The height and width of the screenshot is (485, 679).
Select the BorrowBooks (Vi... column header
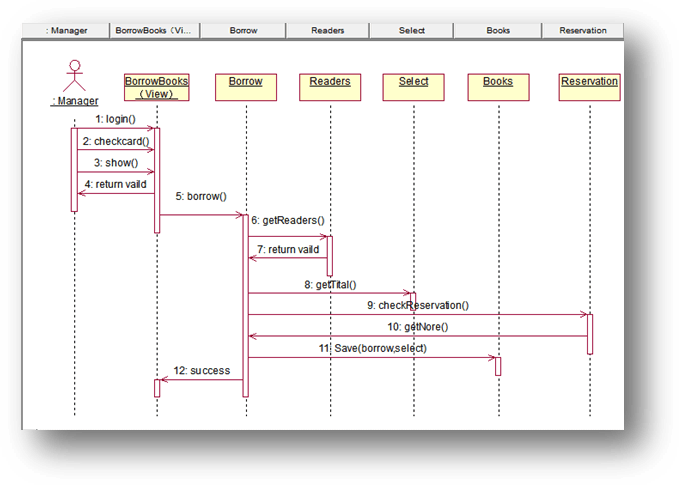(x=155, y=31)
